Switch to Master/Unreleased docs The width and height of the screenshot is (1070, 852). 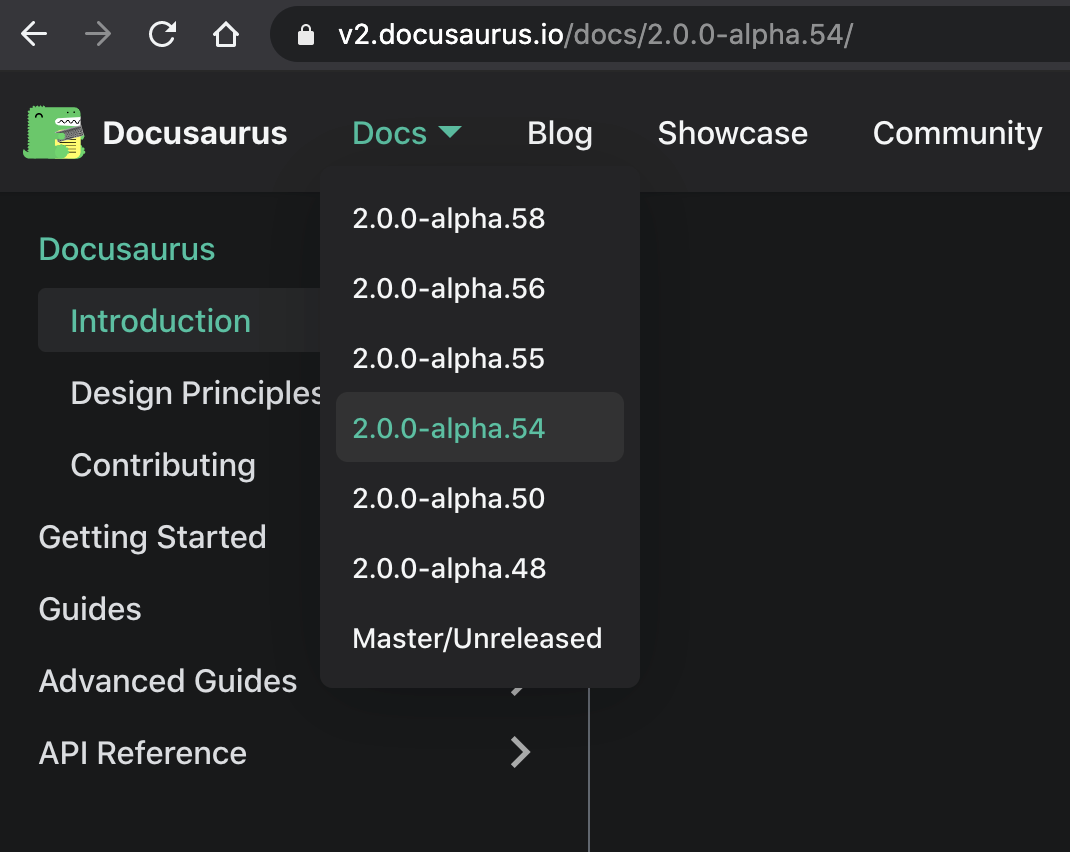477,638
